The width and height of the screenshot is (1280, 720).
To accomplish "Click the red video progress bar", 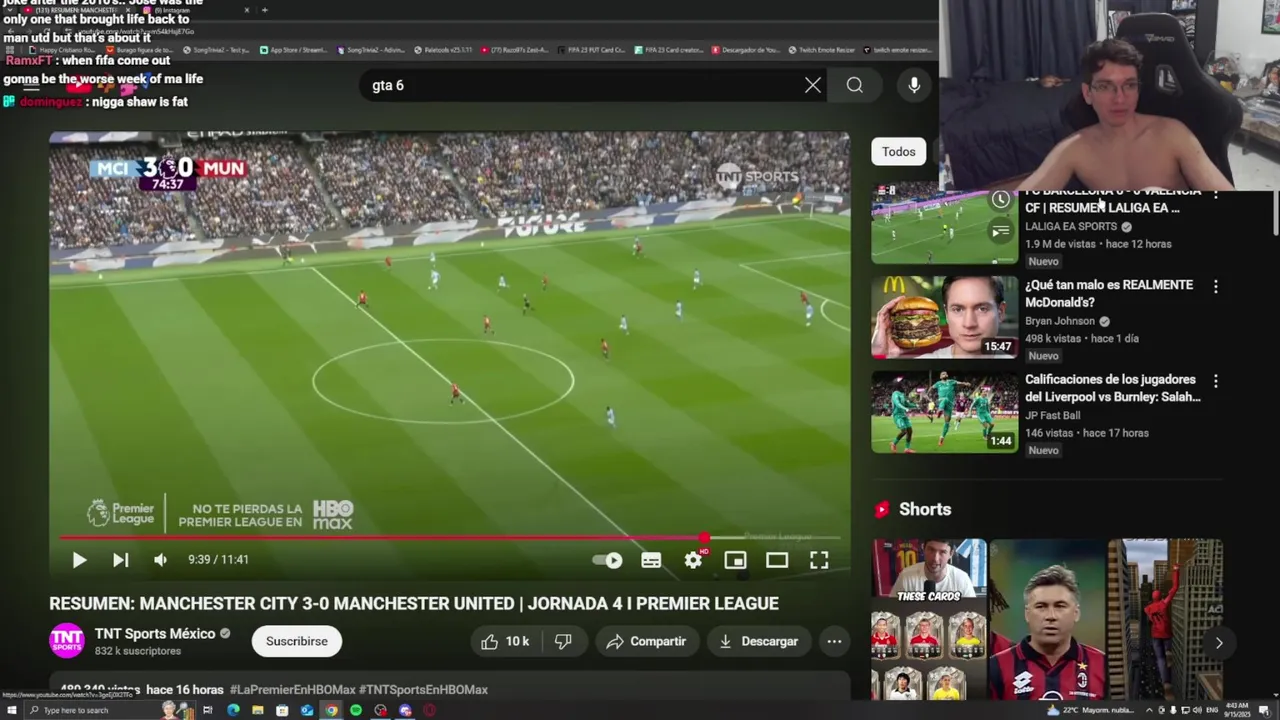I will click(450, 538).
